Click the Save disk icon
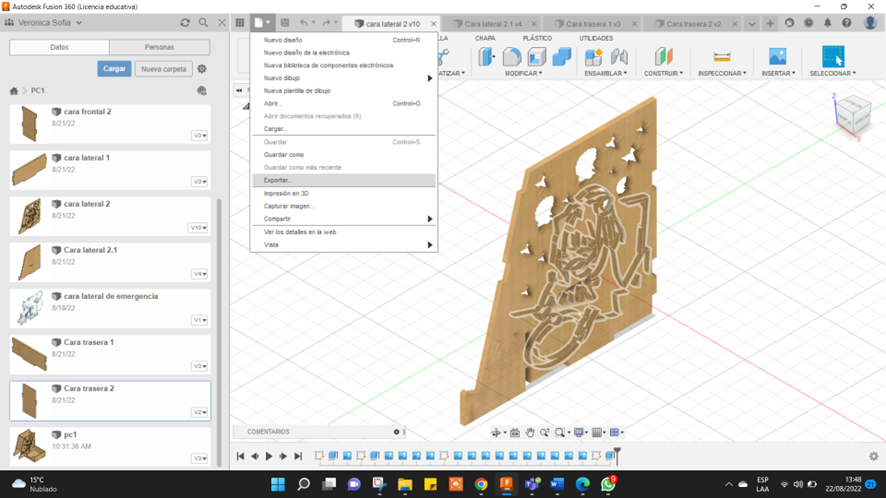This screenshot has width=886, height=498. [x=285, y=23]
